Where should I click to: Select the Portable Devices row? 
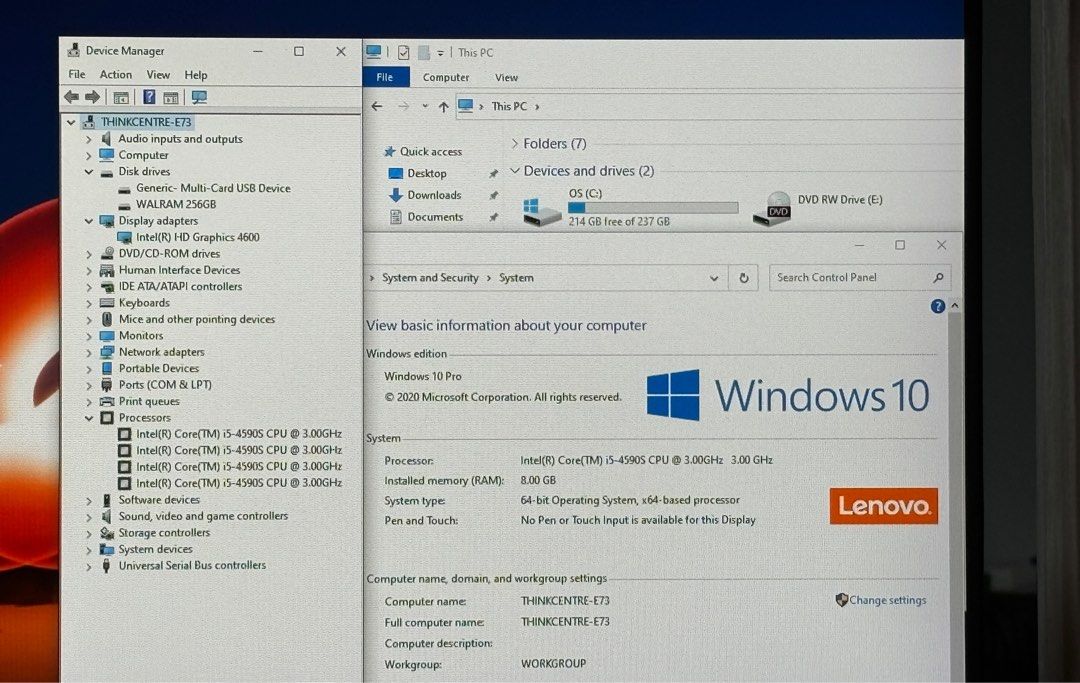coord(158,368)
